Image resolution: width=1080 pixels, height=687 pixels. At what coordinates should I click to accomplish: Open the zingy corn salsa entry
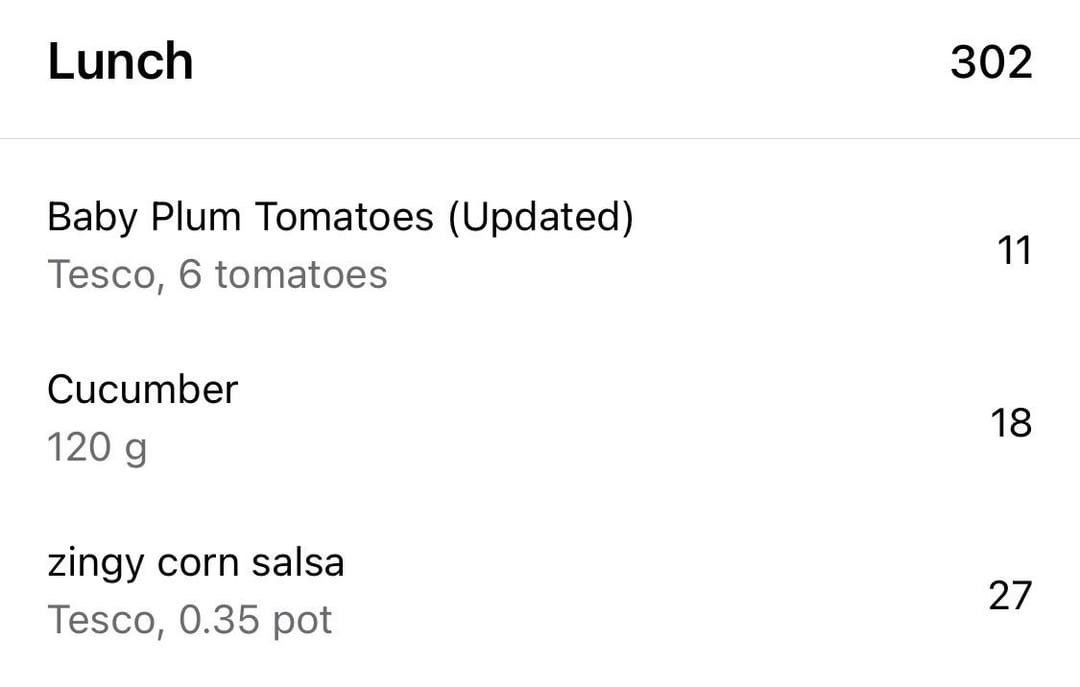click(540, 591)
